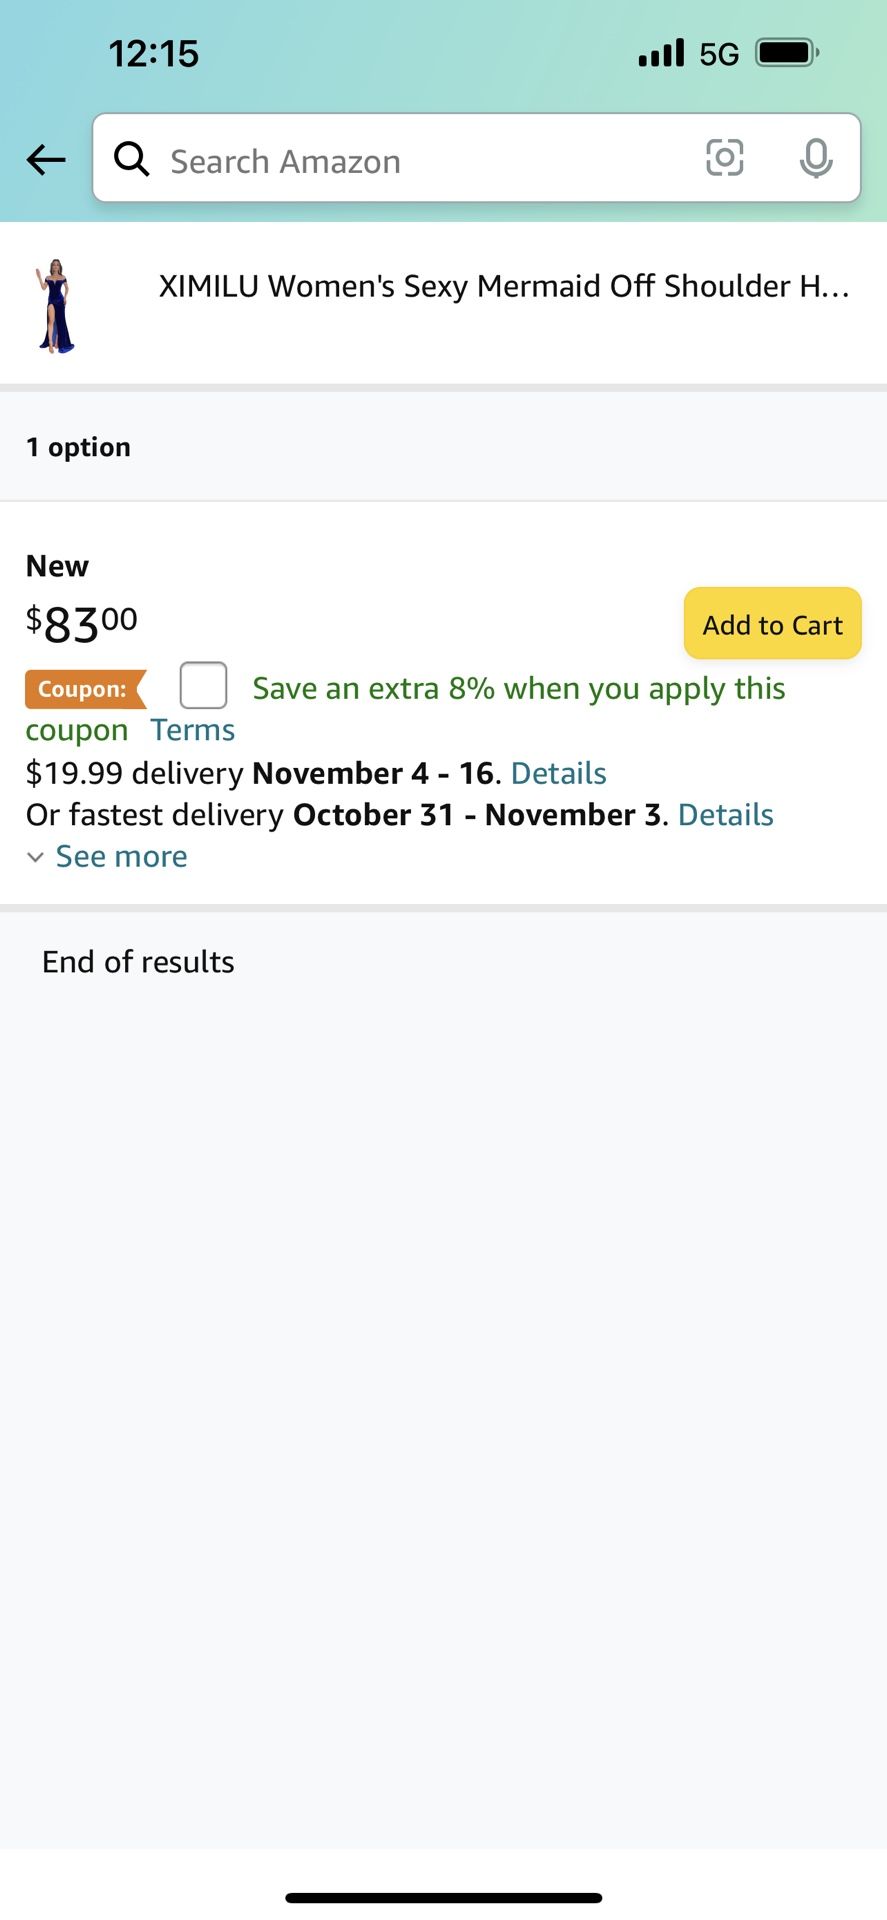Screen dimensions: 887x1920
Task: Tap the Save an extra 8% text
Action: pyautogui.click(x=518, y=688)
